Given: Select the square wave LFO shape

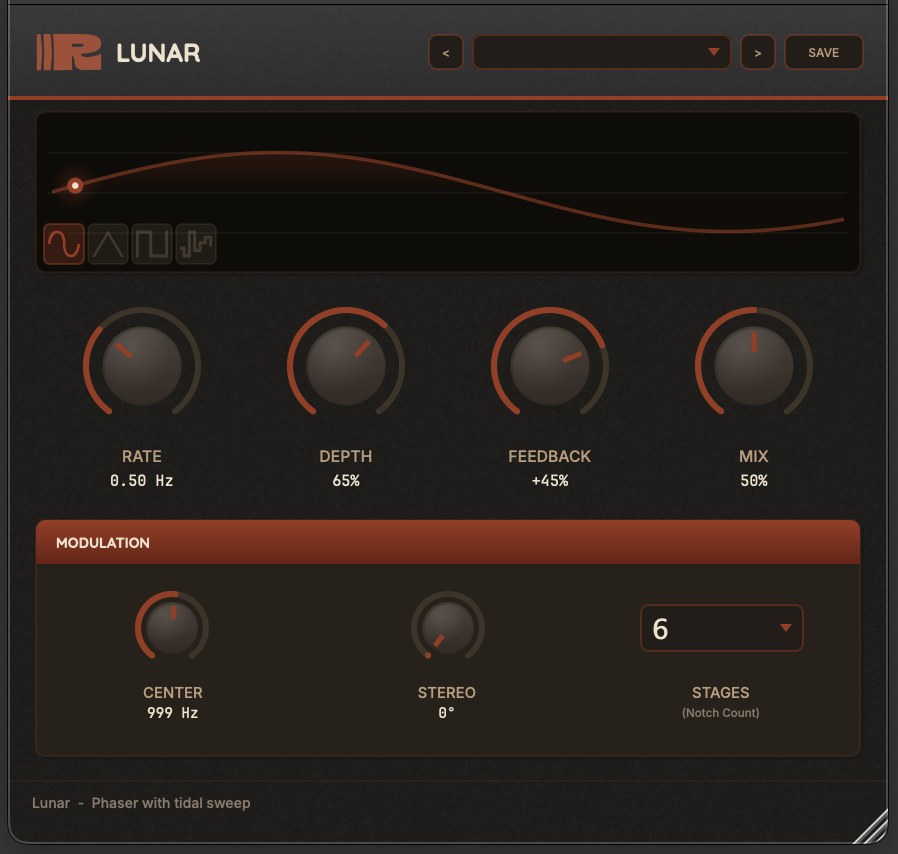Looking at the screenshot, I should 152,244.
